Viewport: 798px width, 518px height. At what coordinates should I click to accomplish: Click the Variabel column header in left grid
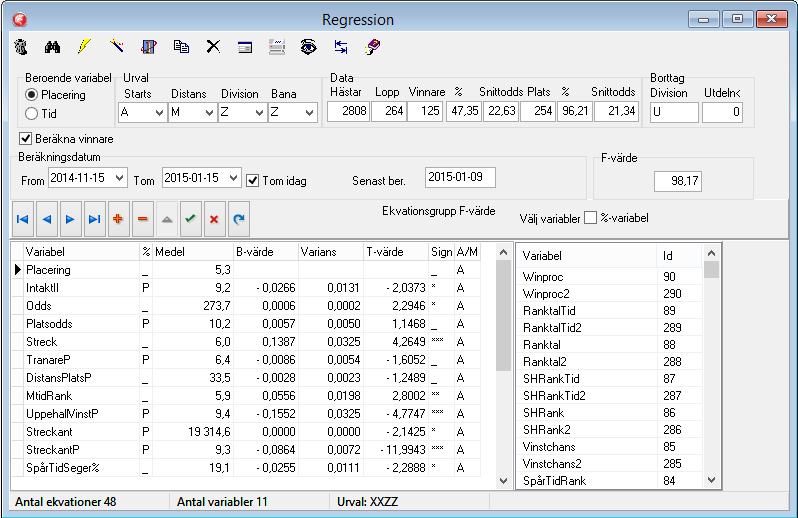pyautogui.click(x=81, y=252)
